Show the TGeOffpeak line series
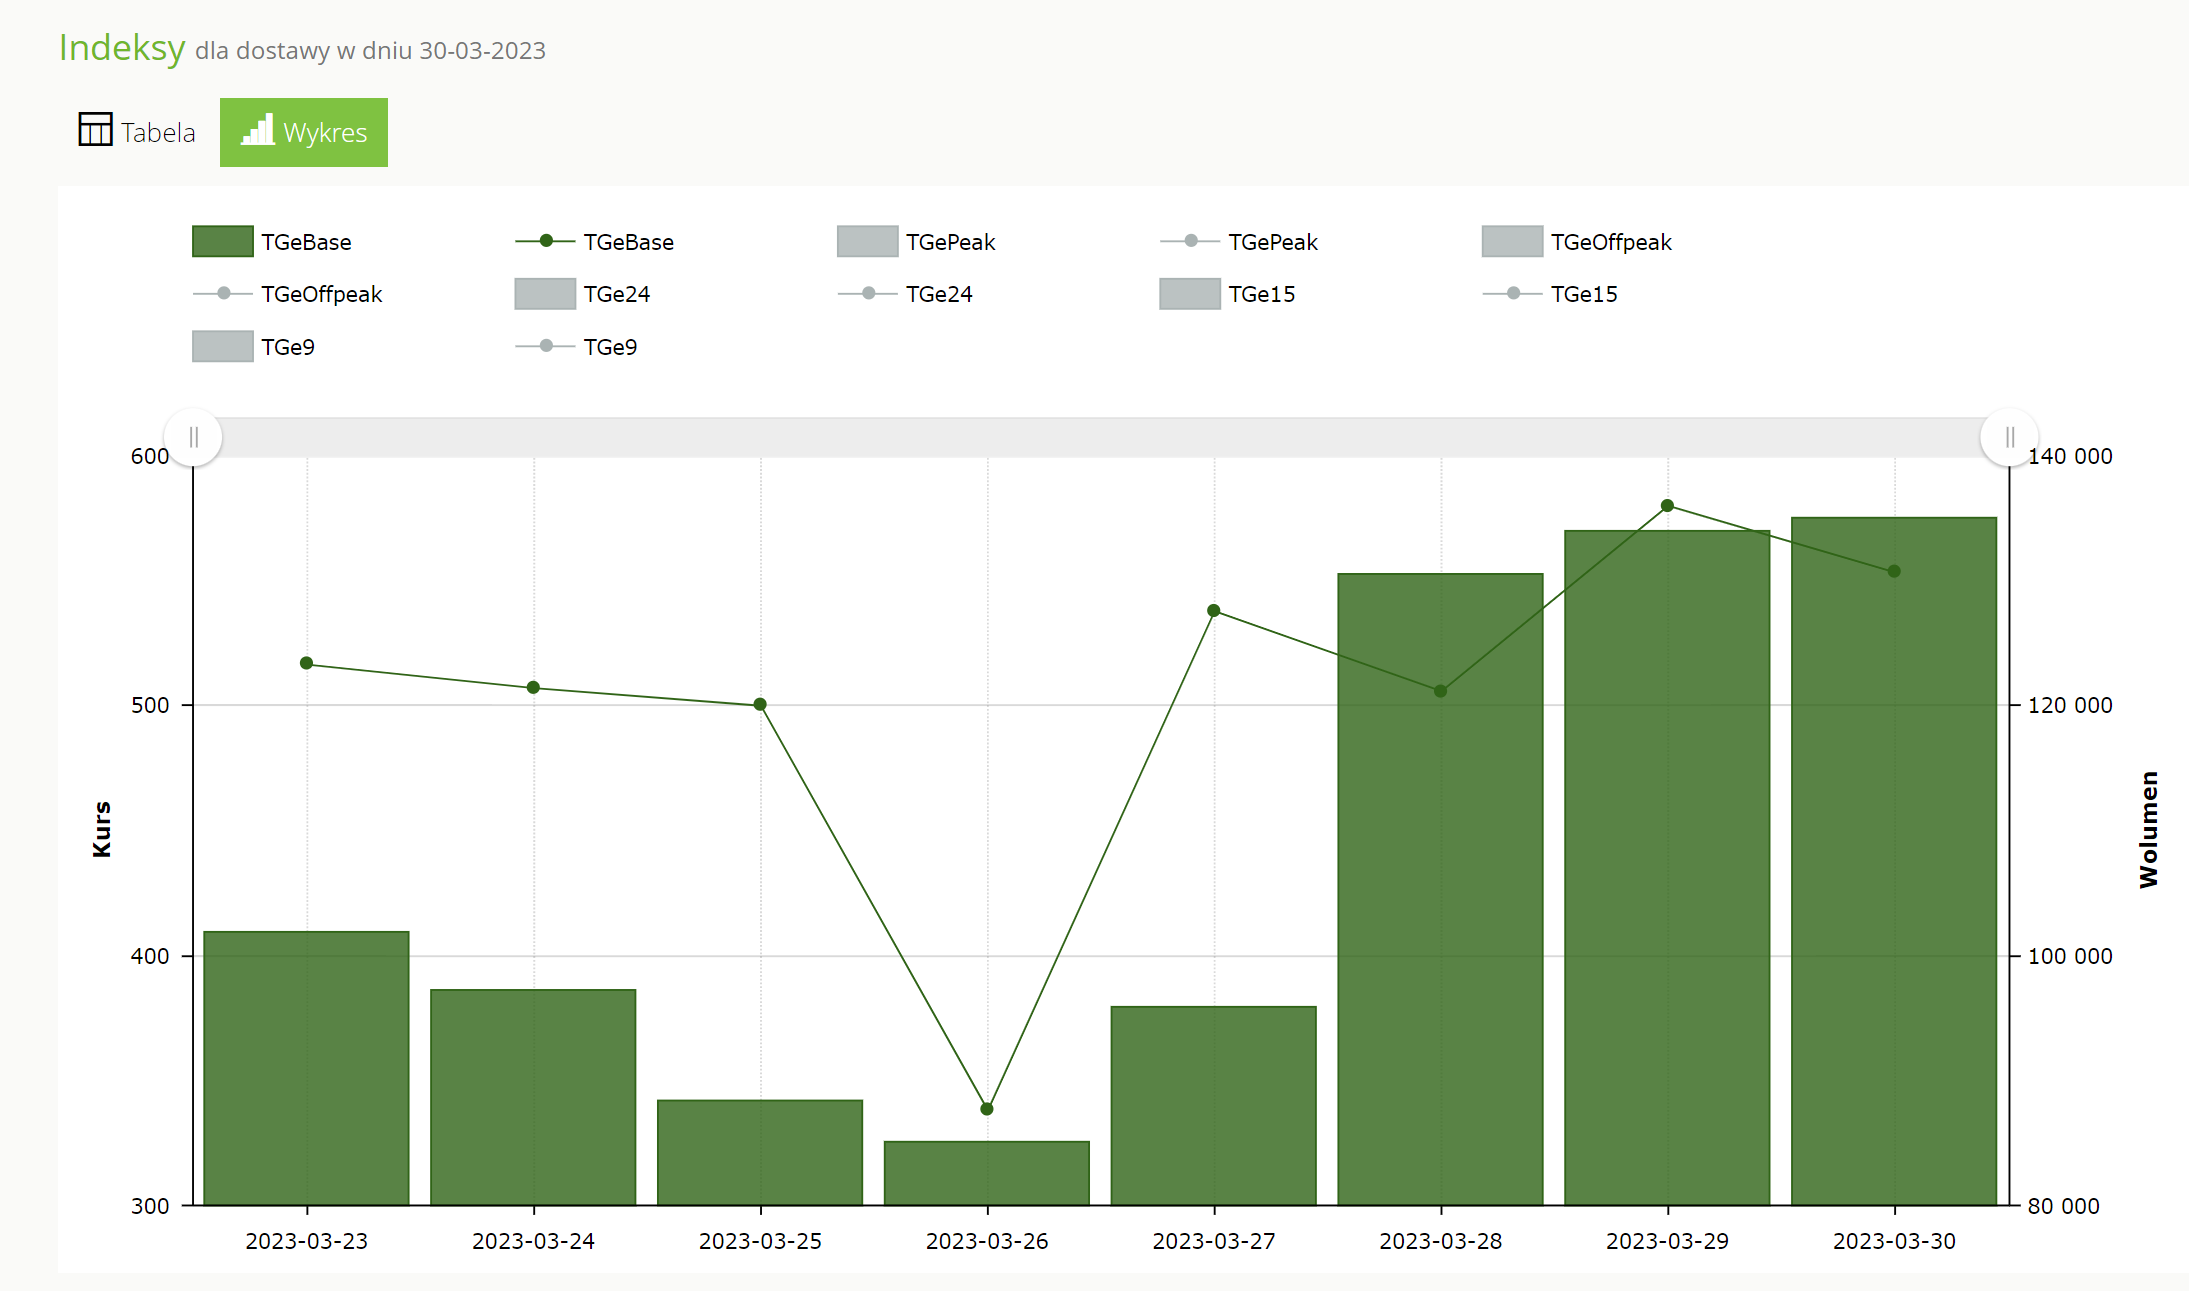The width and height of the screenshot is (2189, 1291). pyautogui.click(x=223, y=293)
